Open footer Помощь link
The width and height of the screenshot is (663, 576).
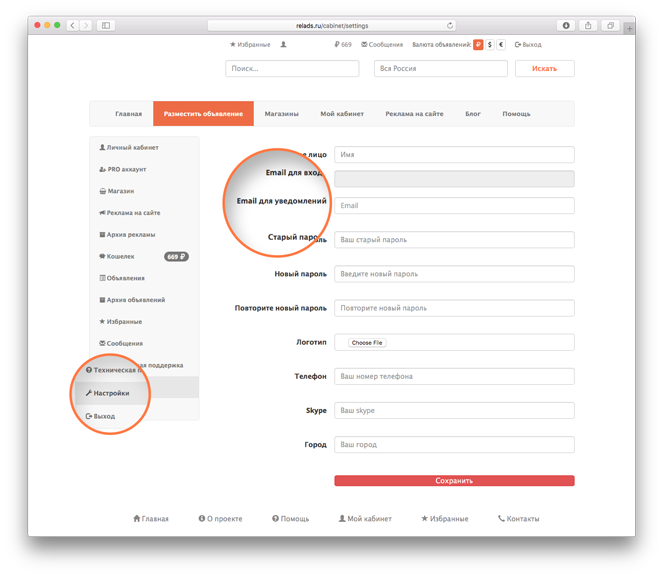pyautogui.click(x=290, y=518)
